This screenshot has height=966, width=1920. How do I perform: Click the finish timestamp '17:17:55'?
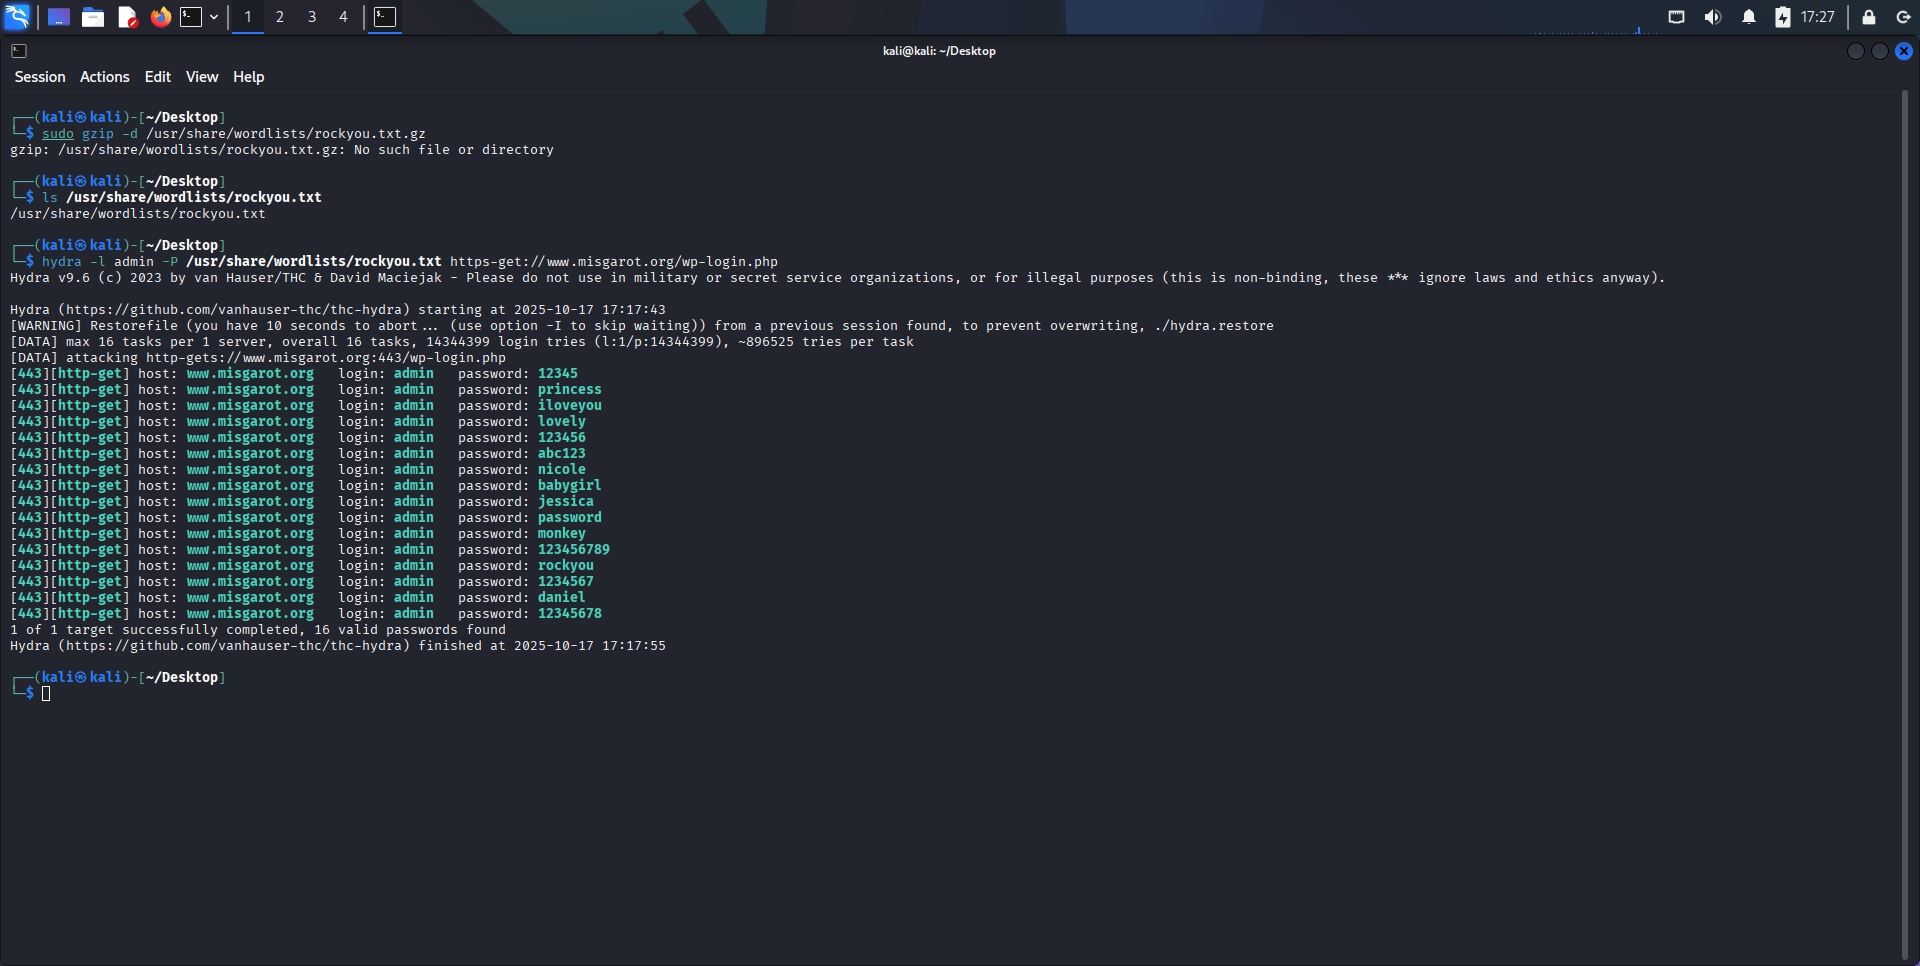click(x=634, y=646)
